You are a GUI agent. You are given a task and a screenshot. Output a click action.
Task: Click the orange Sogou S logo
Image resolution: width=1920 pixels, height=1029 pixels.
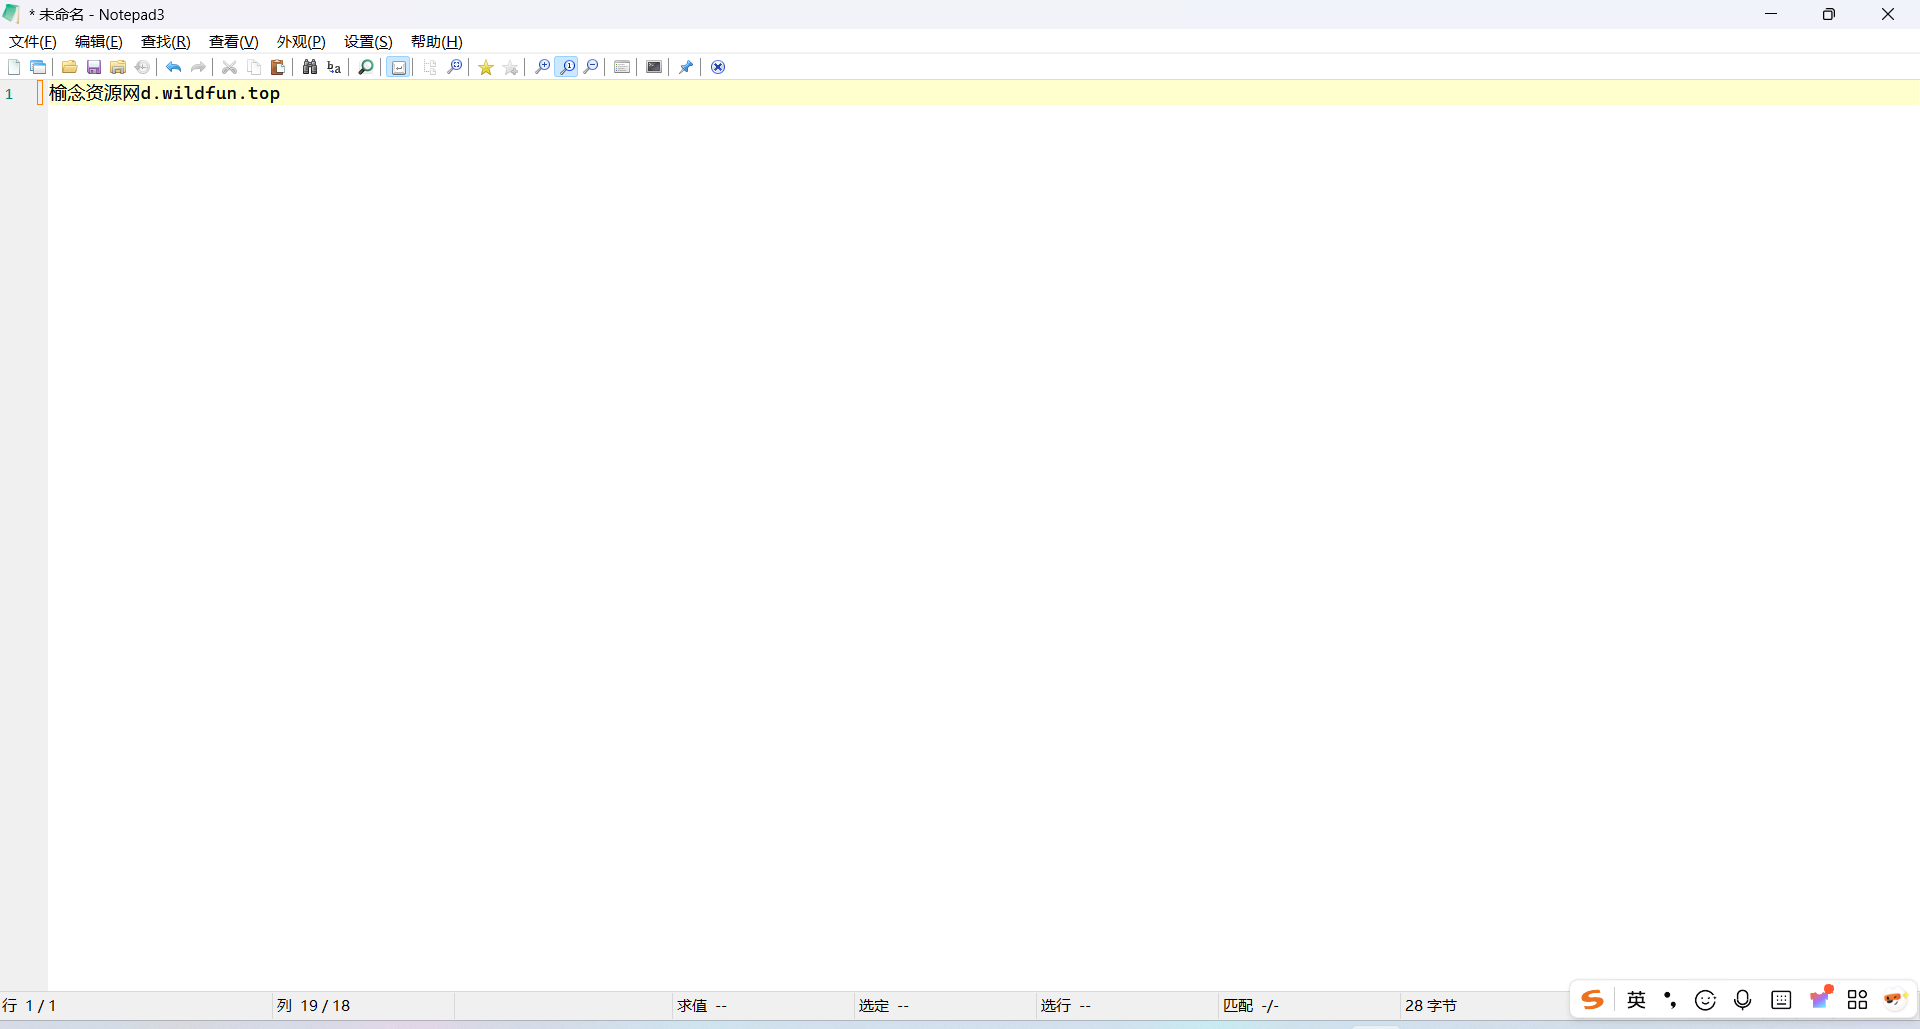[x=1592, y=1000]
